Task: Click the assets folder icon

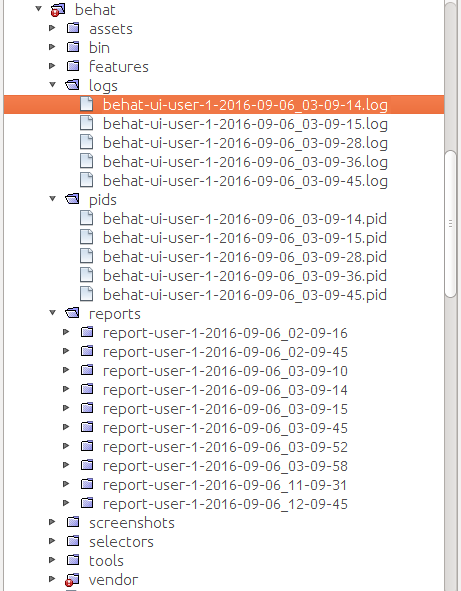Action: (73, 28)
